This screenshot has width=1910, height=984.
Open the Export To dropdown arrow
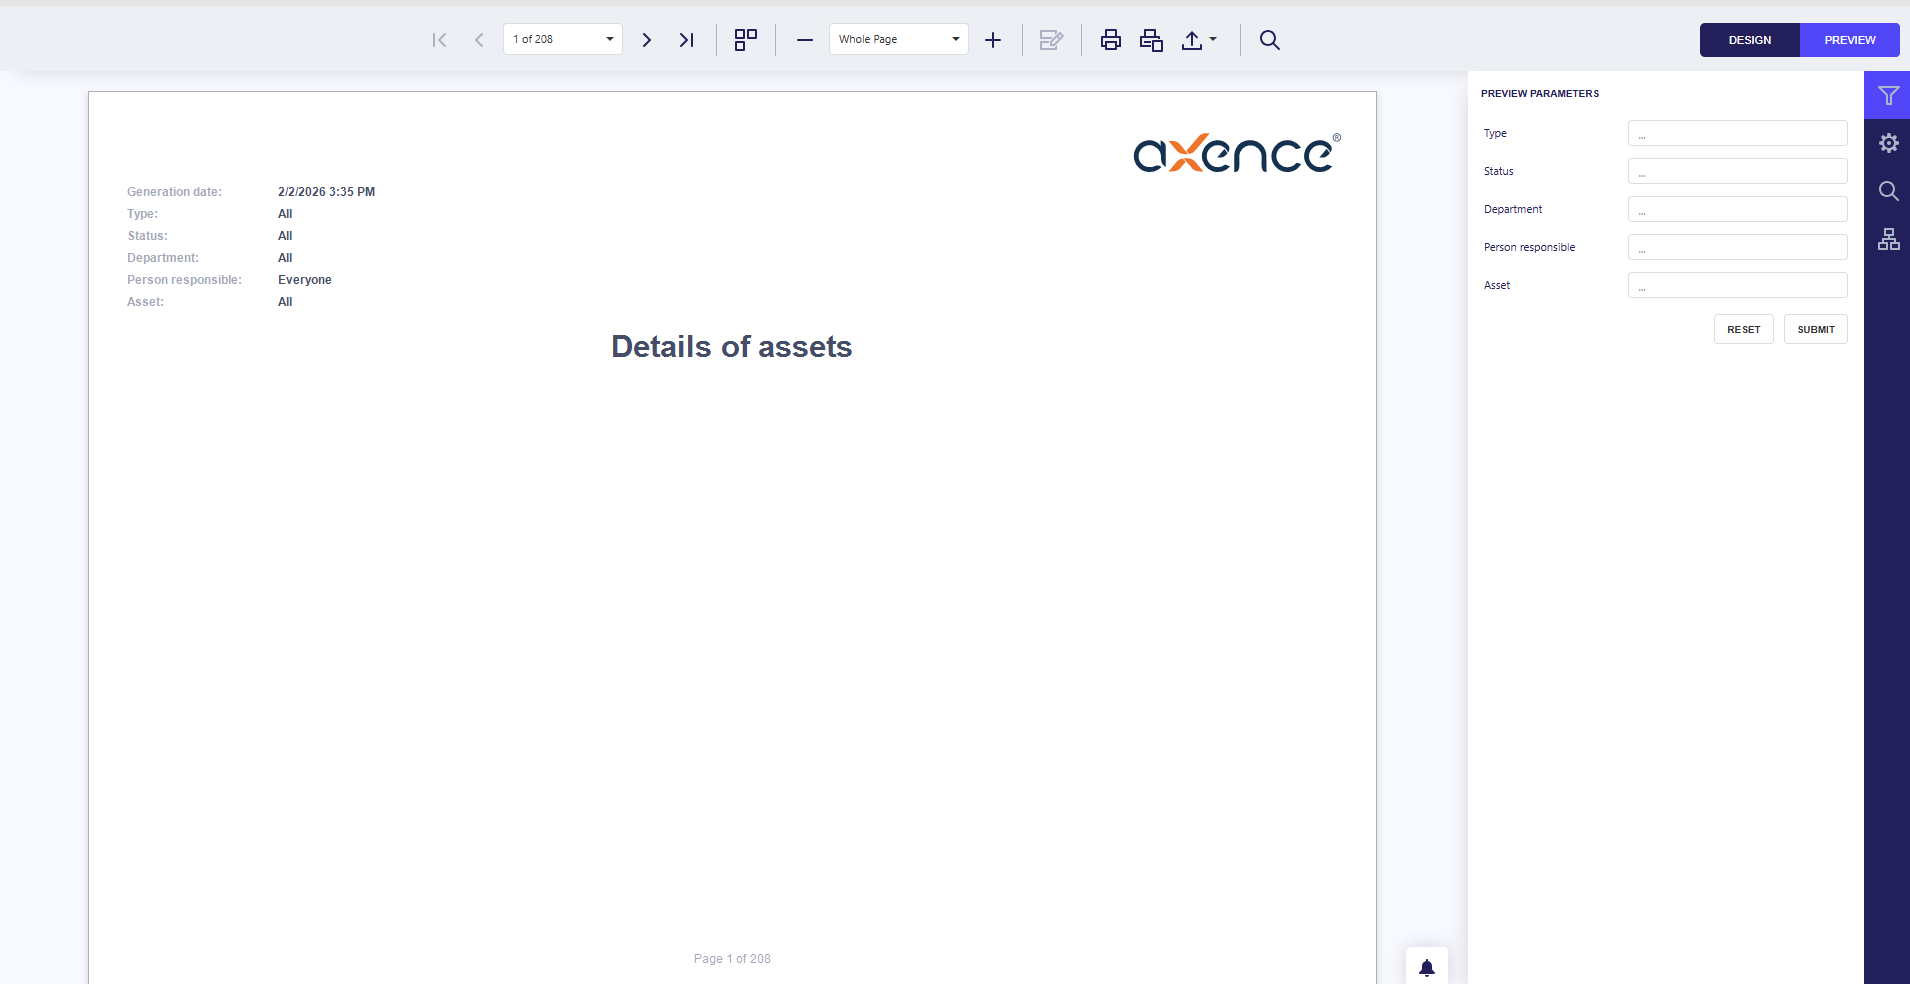tap(1213, 40)
